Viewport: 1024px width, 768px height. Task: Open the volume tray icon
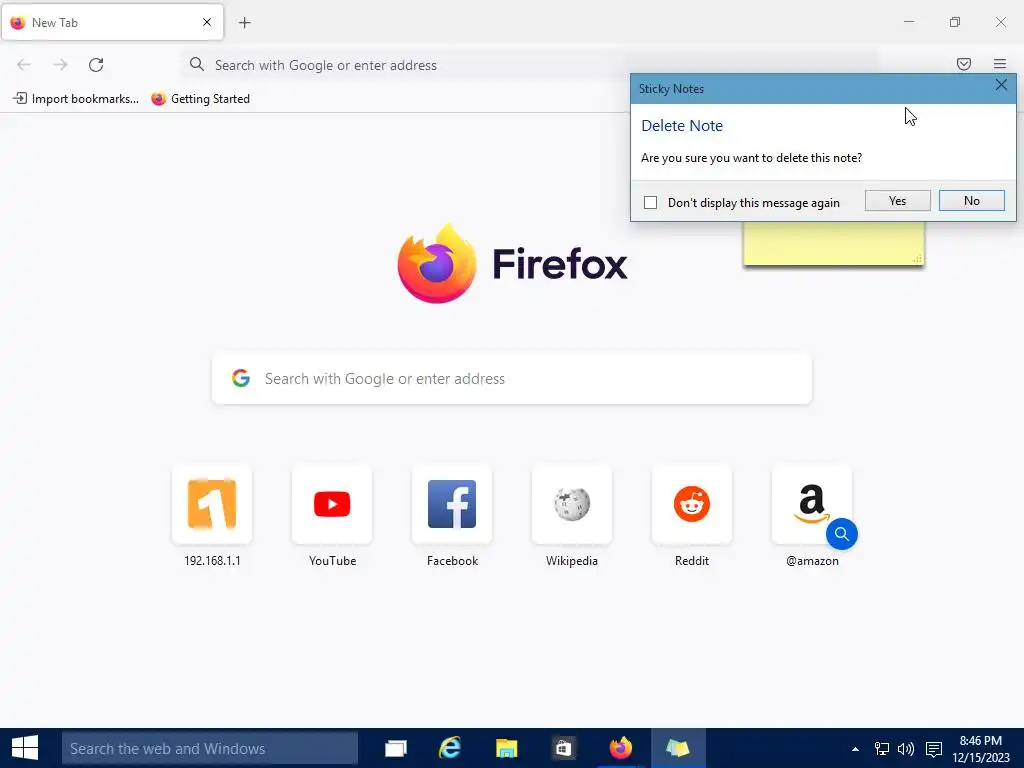(906, 749)
